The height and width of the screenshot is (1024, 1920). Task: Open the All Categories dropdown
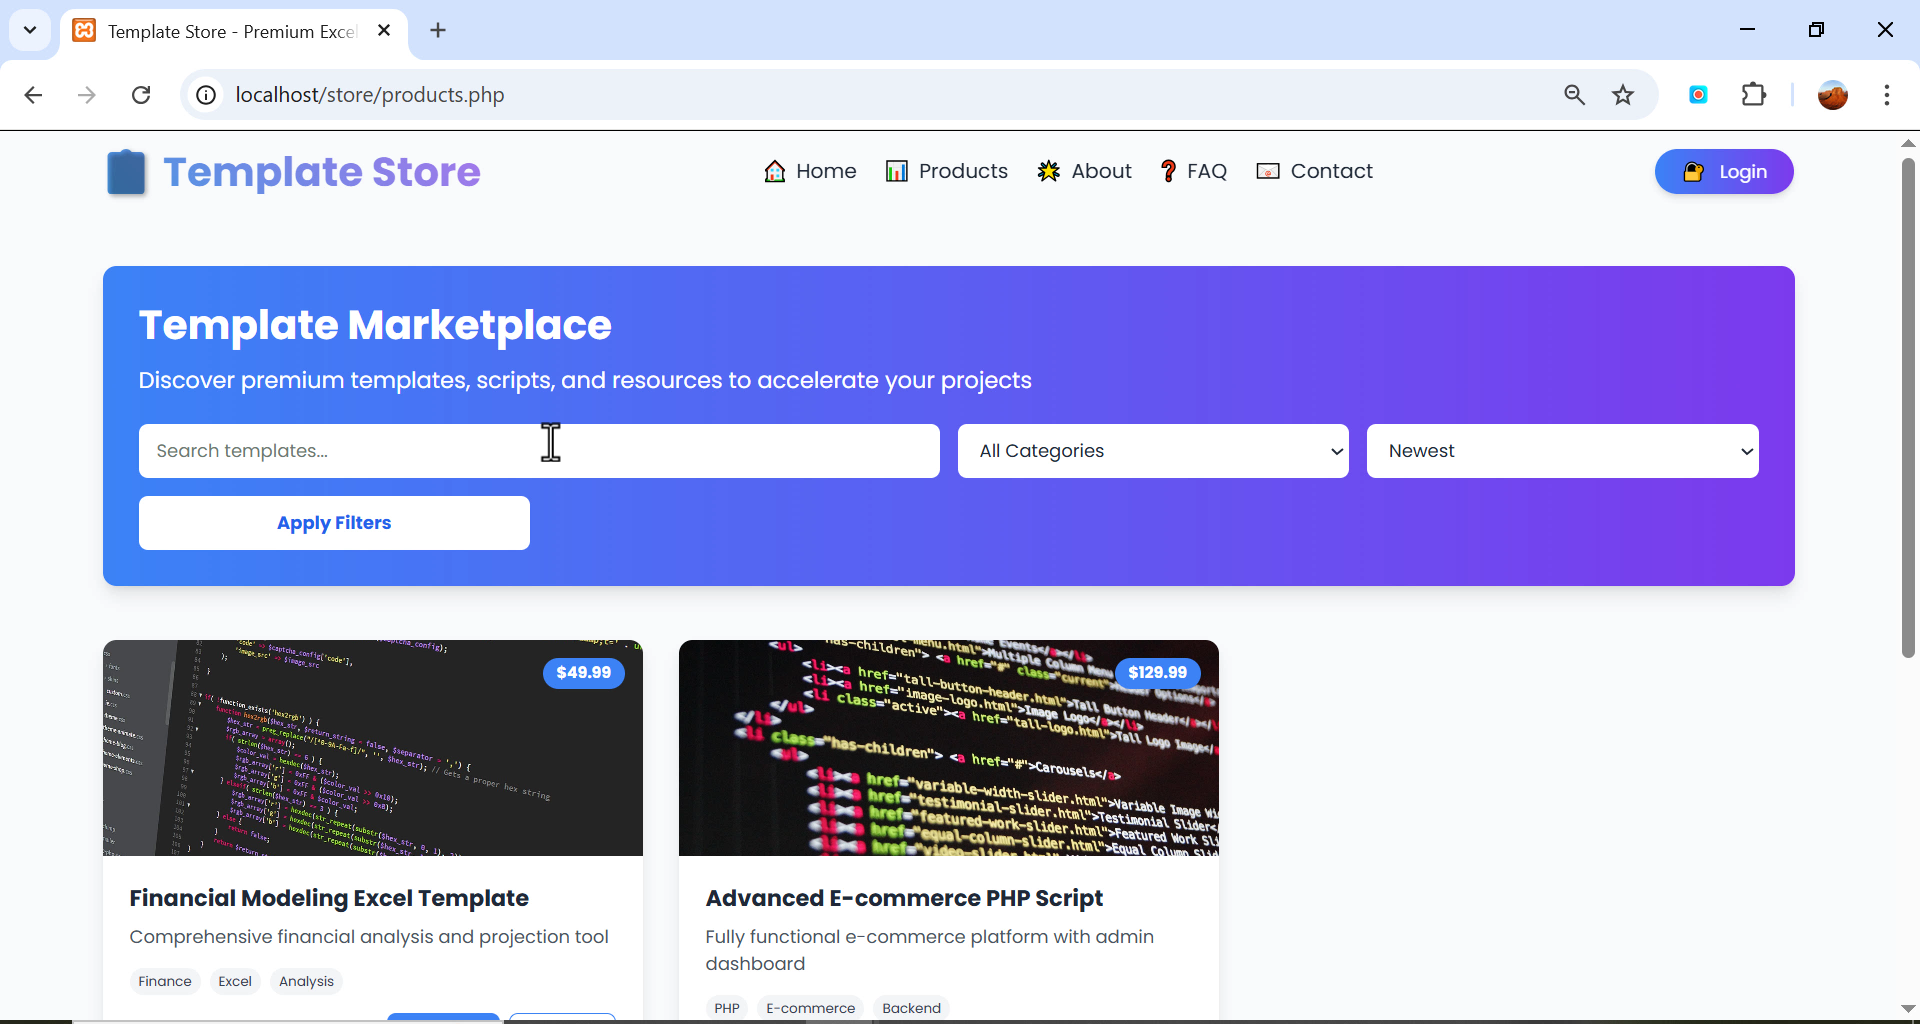(x=1153, y=451)
